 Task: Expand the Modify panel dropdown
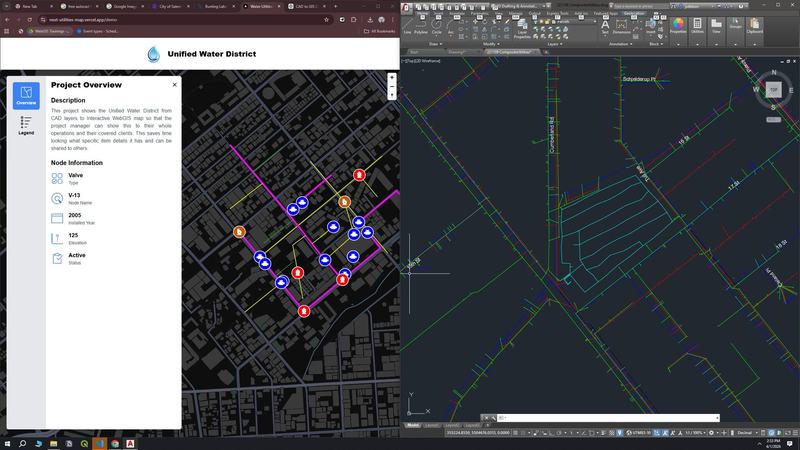click(490, 44)
